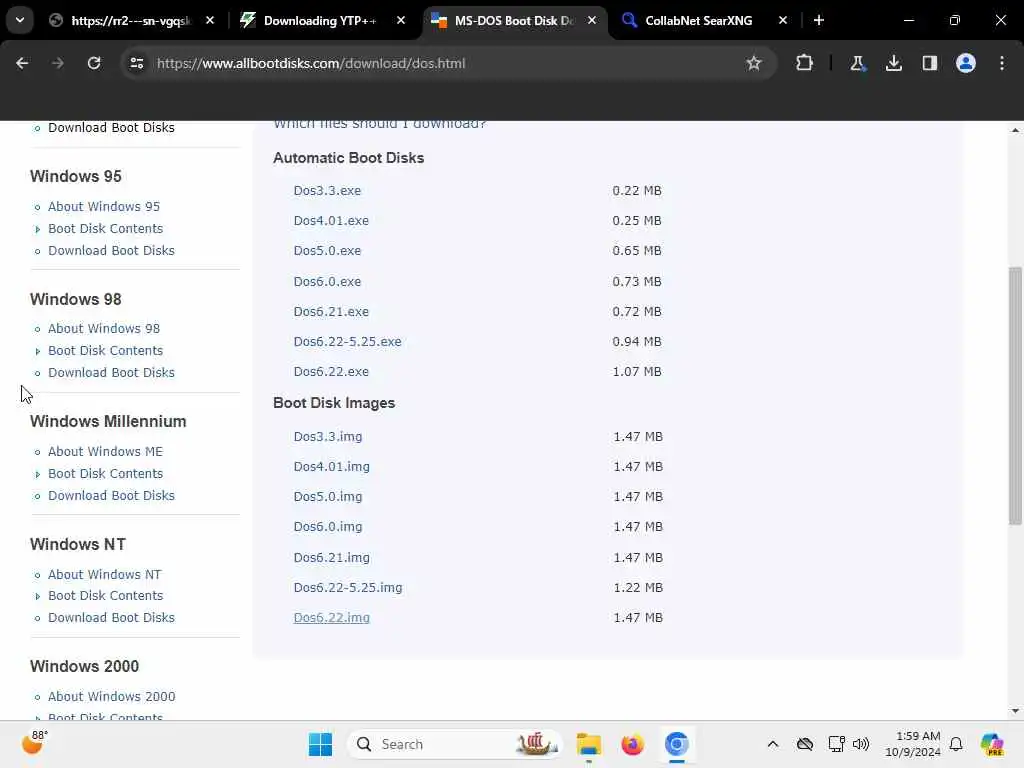Close the Downloading YTP++ tab
Screen dimensions: 1024x768
click(401, 20)
